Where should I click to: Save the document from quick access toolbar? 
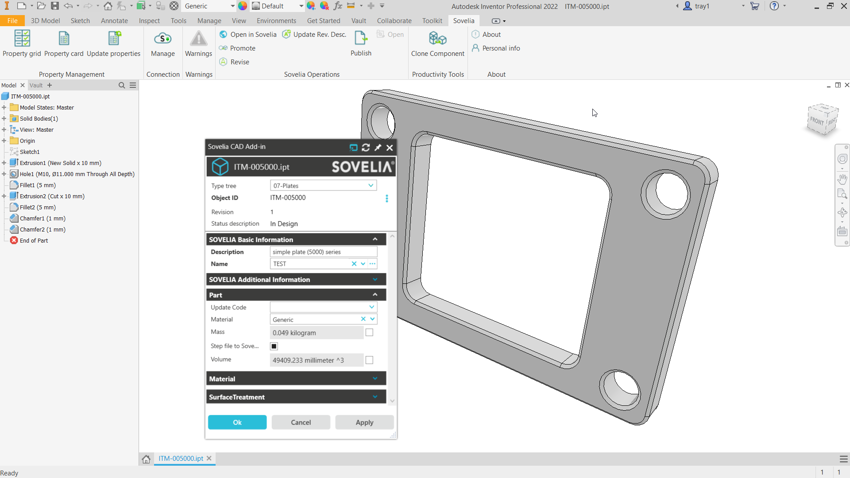point(55,6)
